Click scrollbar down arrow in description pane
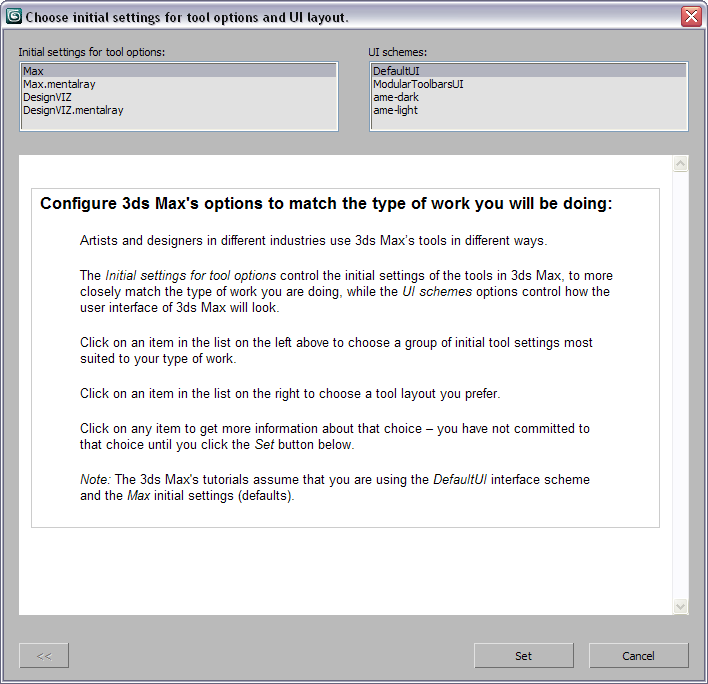The image size is (708, 684). 680,606
